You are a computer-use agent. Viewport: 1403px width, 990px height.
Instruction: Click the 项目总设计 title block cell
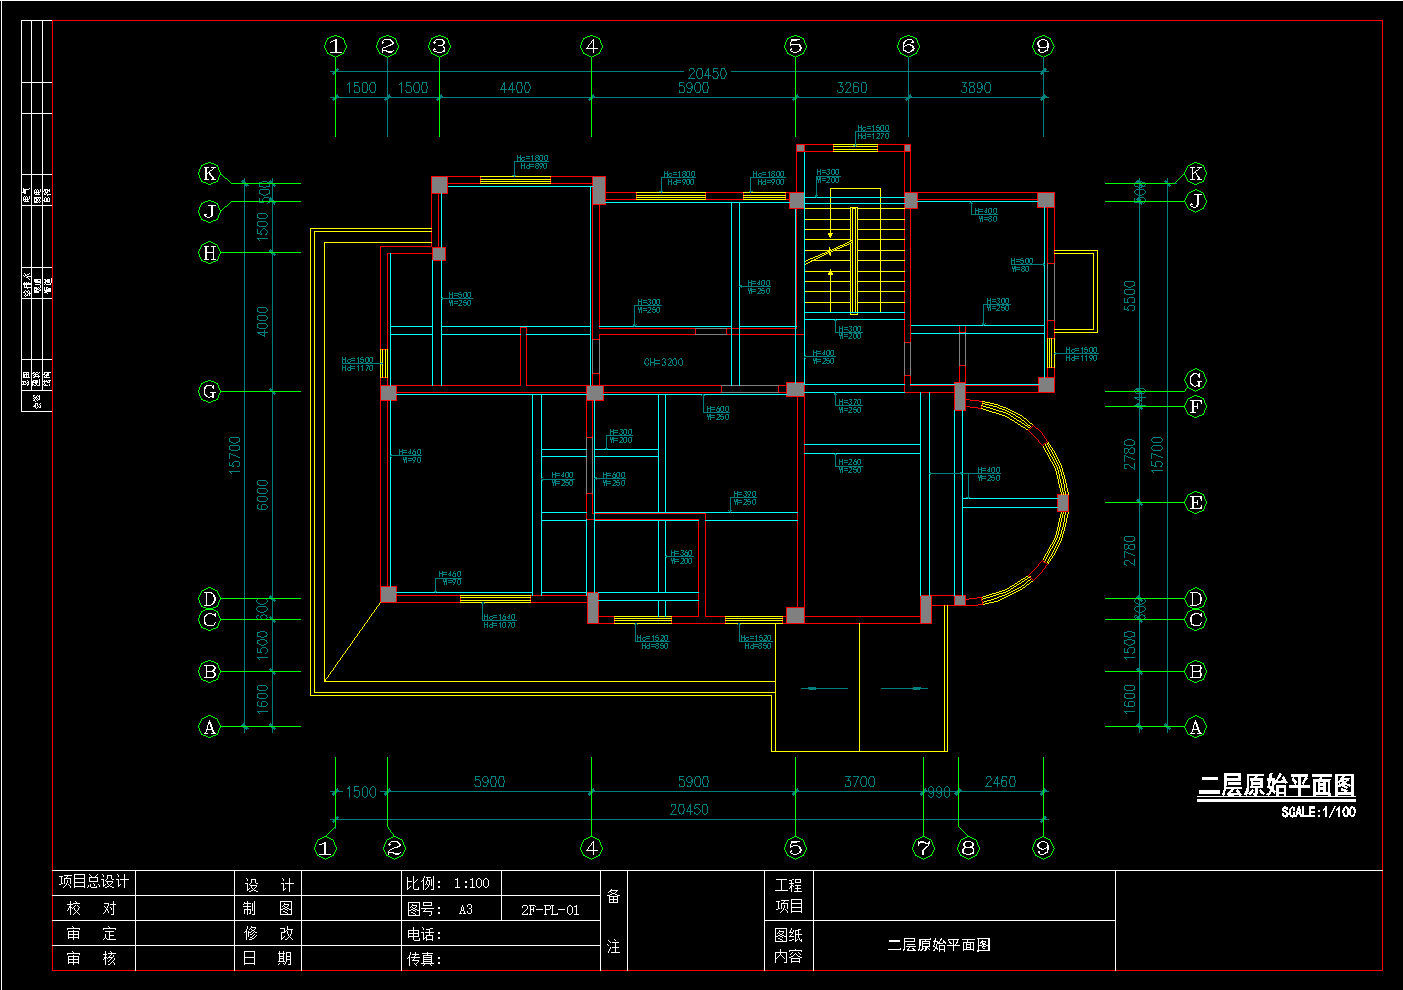point(93,882)
